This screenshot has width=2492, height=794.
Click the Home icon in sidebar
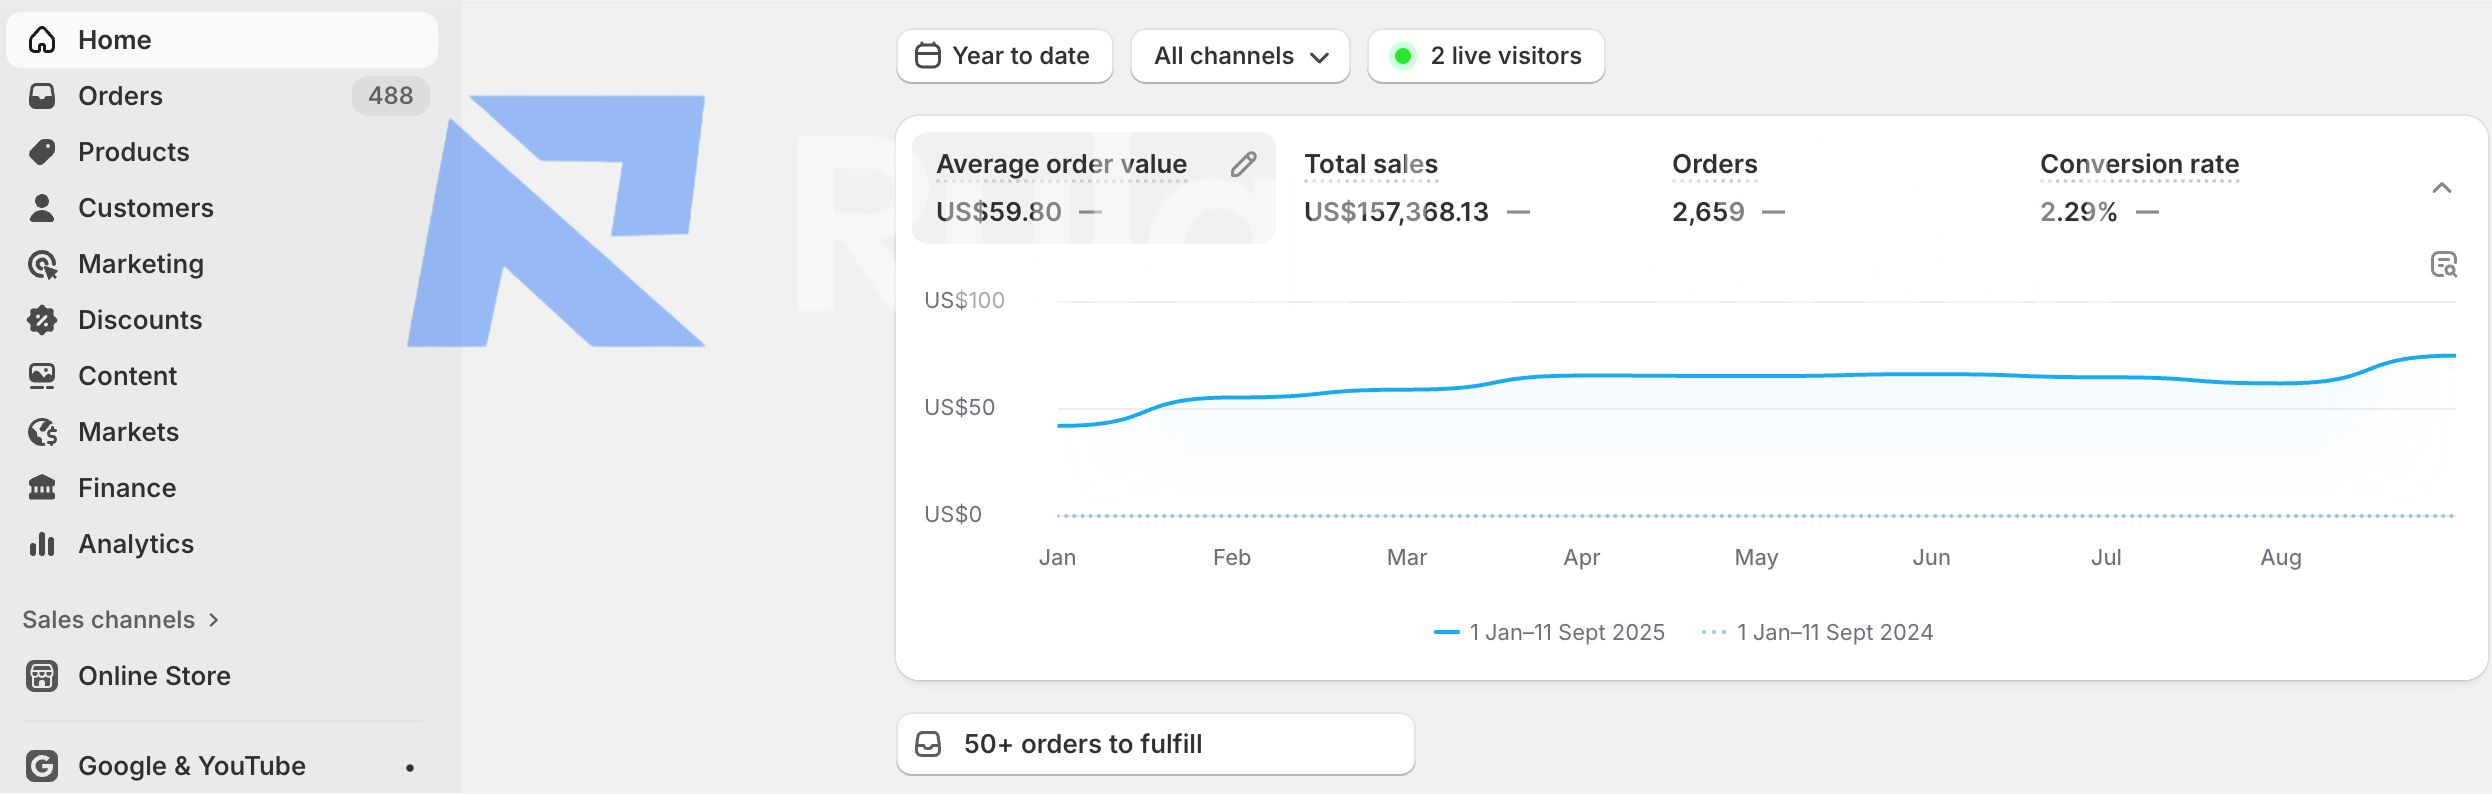pyautogui.click(x=42, y=40)
